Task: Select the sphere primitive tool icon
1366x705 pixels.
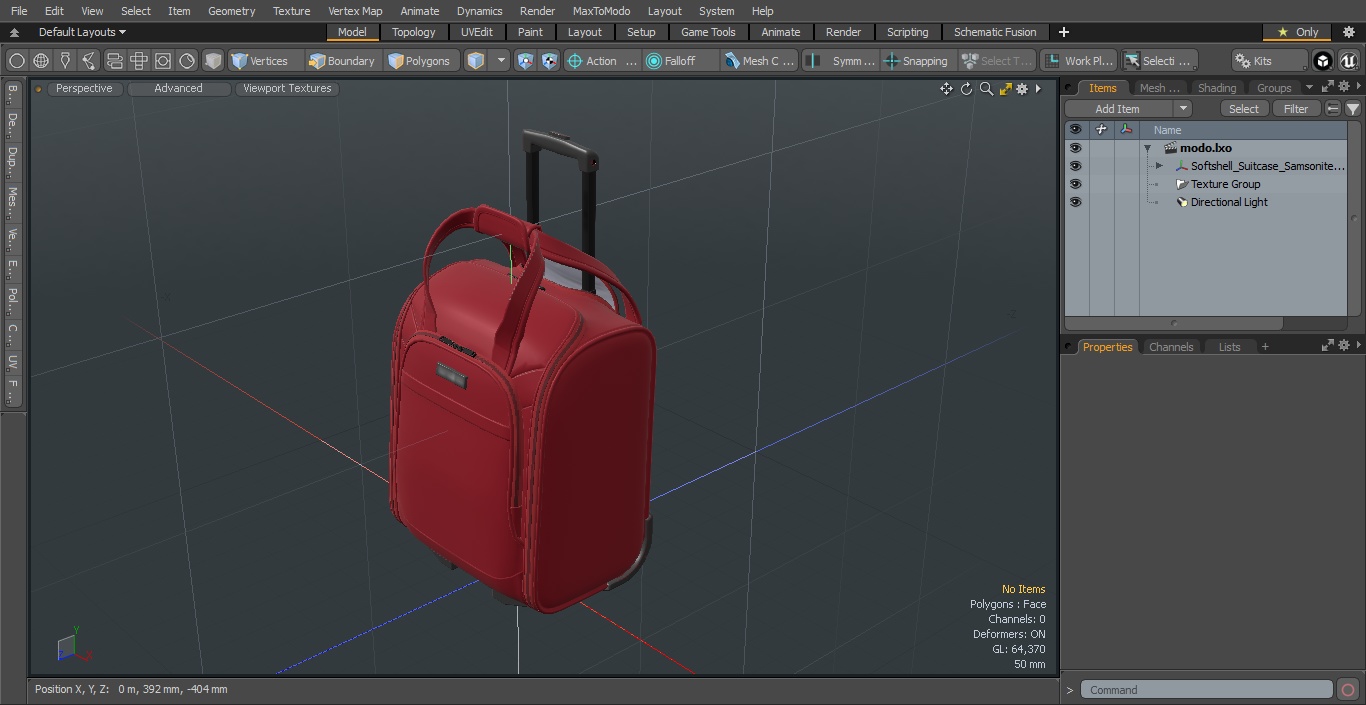Action: pyautogui.click(x=16, y=61)
